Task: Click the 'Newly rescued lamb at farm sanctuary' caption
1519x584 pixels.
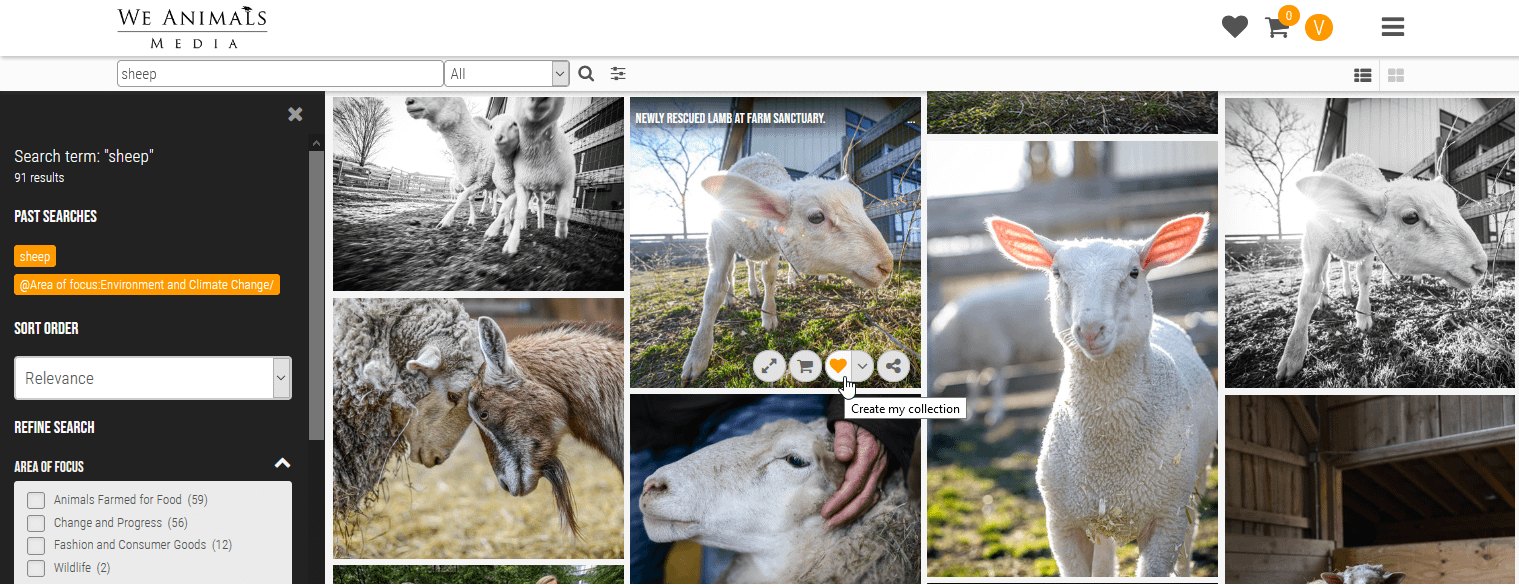Action: [x=730, y=118]
